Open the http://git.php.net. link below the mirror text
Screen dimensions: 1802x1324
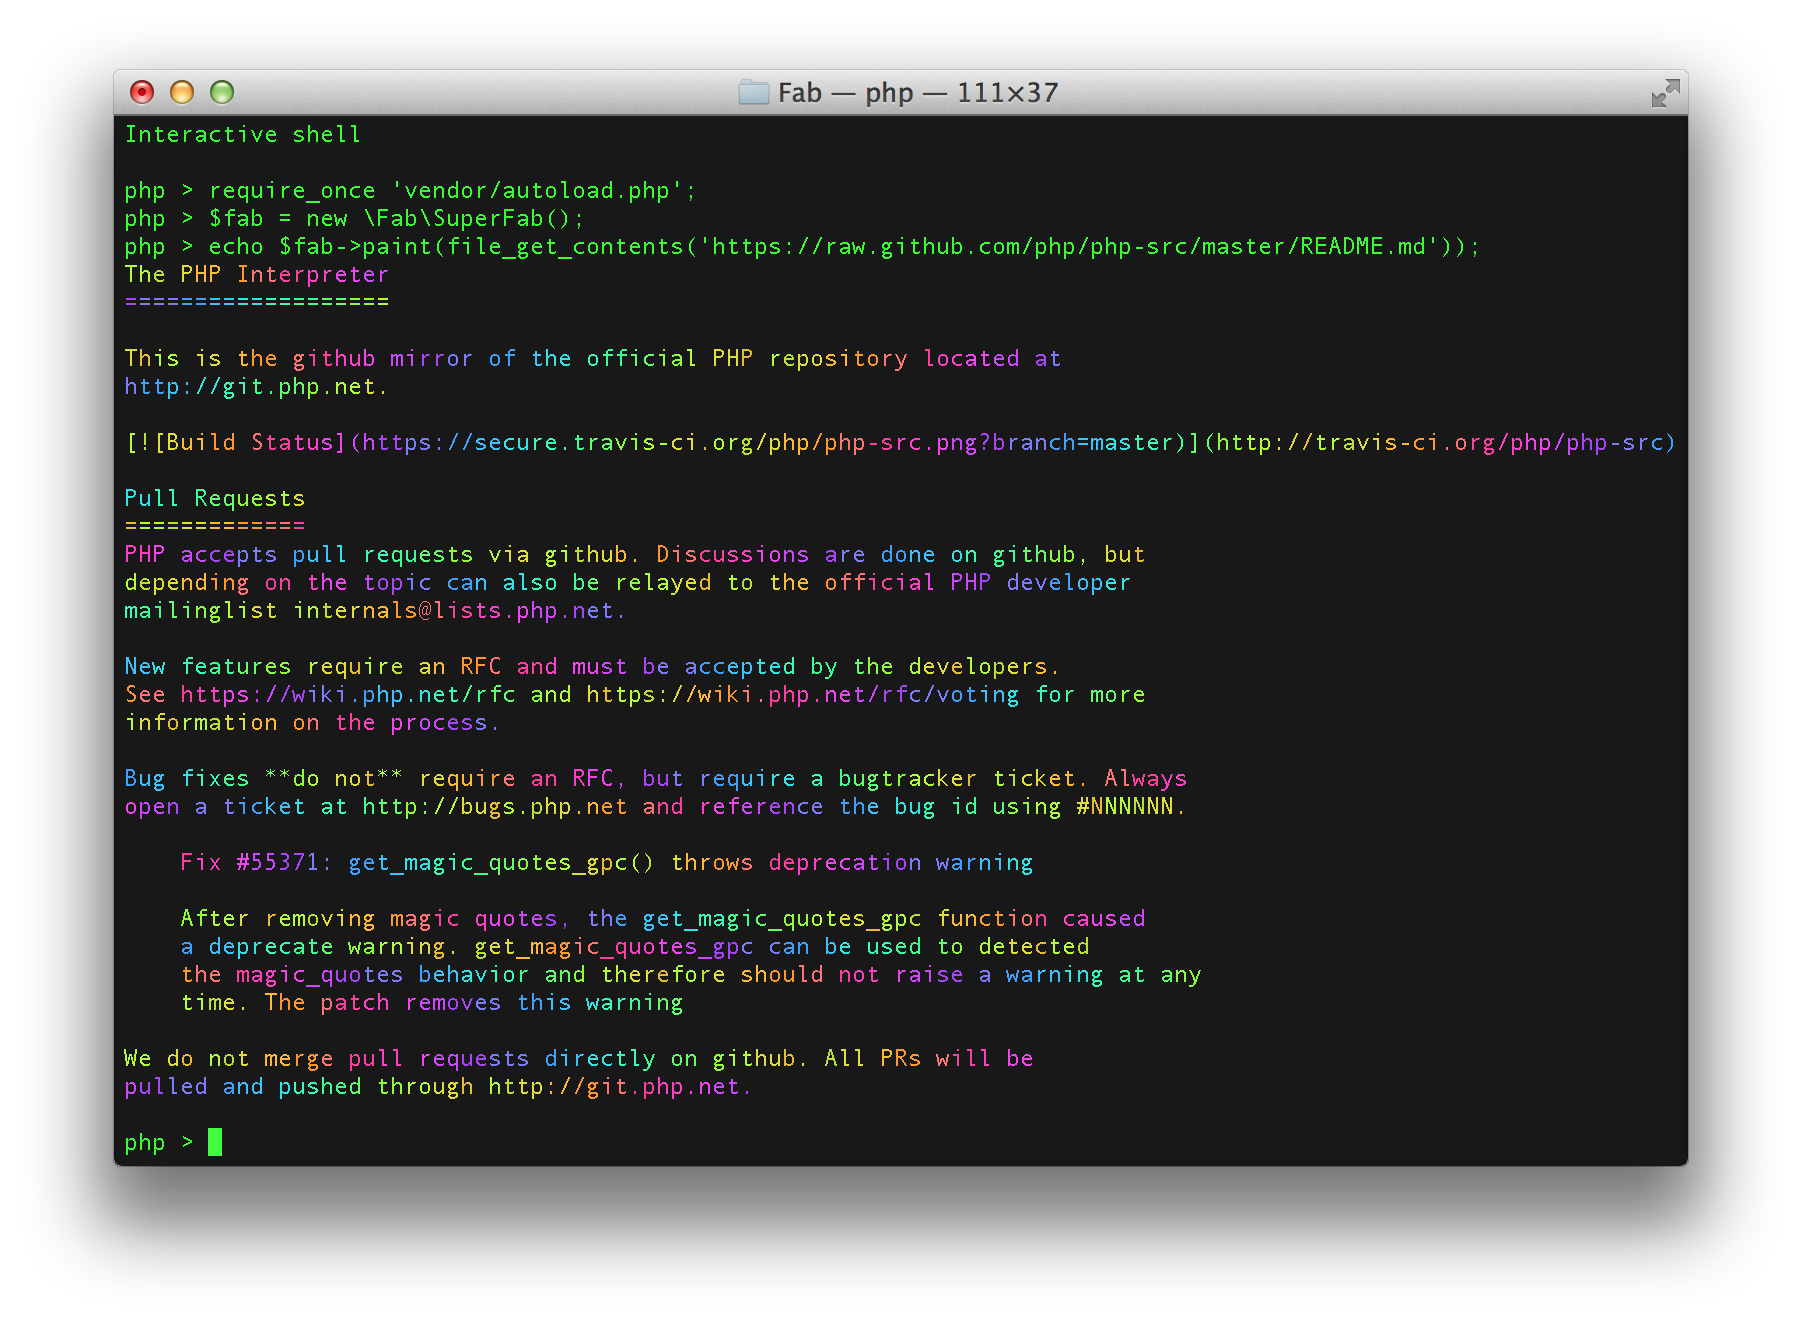click(255, 387)
